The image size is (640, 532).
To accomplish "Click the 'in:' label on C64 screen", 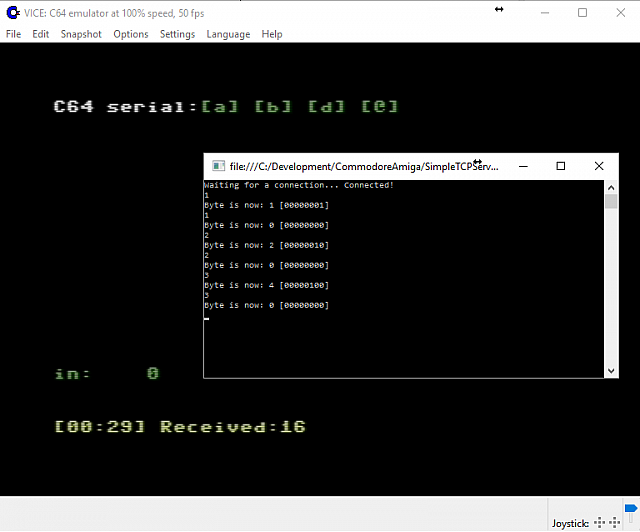I will 73,374.
